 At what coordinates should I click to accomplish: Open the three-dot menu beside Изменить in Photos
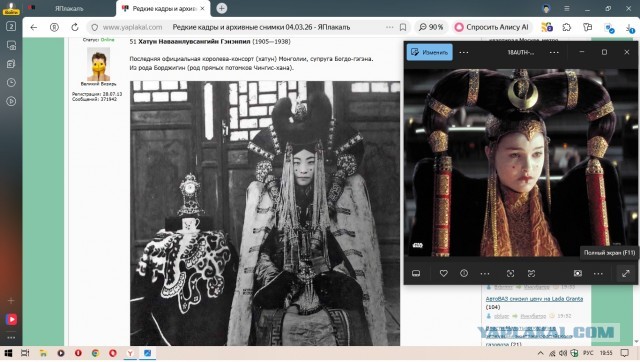pos(464,53)
